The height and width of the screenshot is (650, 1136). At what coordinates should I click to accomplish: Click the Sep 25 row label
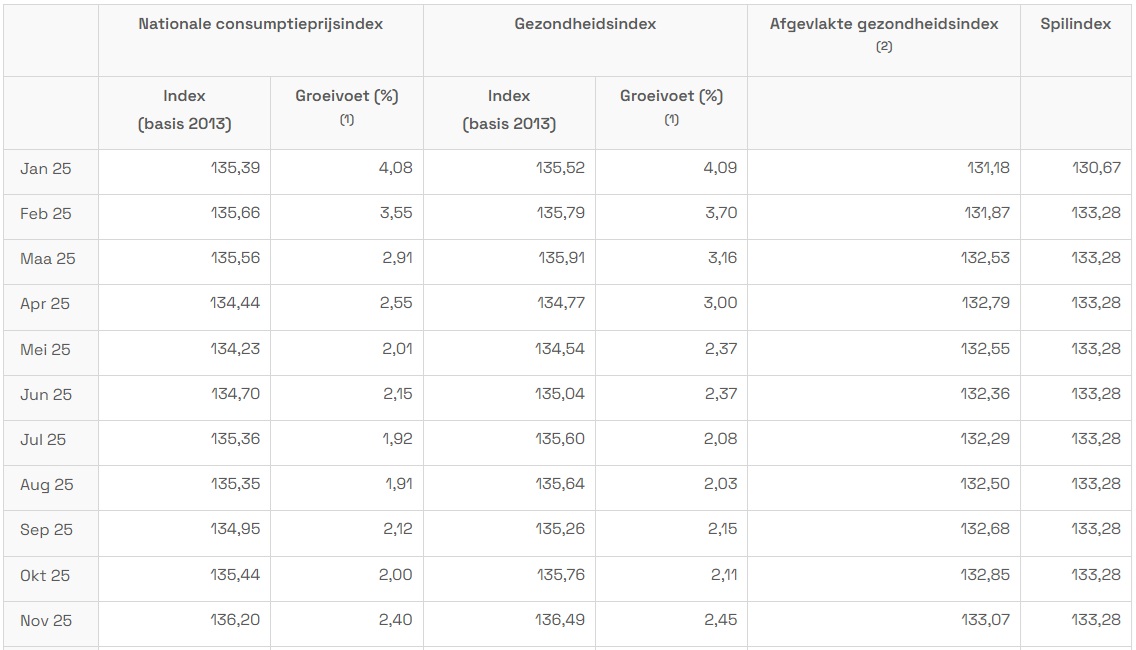coord(47,530)
